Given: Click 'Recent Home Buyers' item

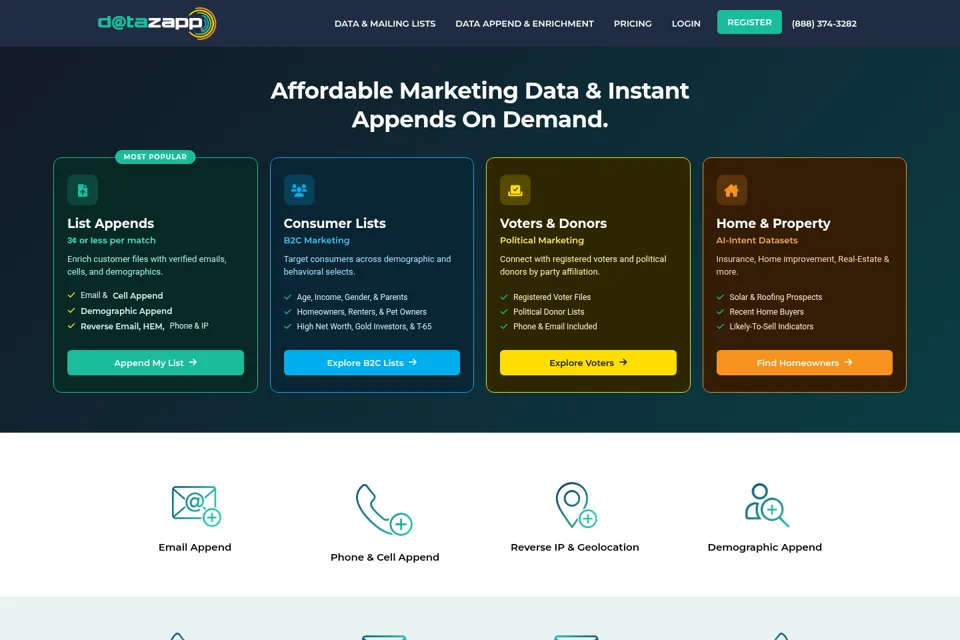Looking at the screenshot, I should tap(766, 312).
